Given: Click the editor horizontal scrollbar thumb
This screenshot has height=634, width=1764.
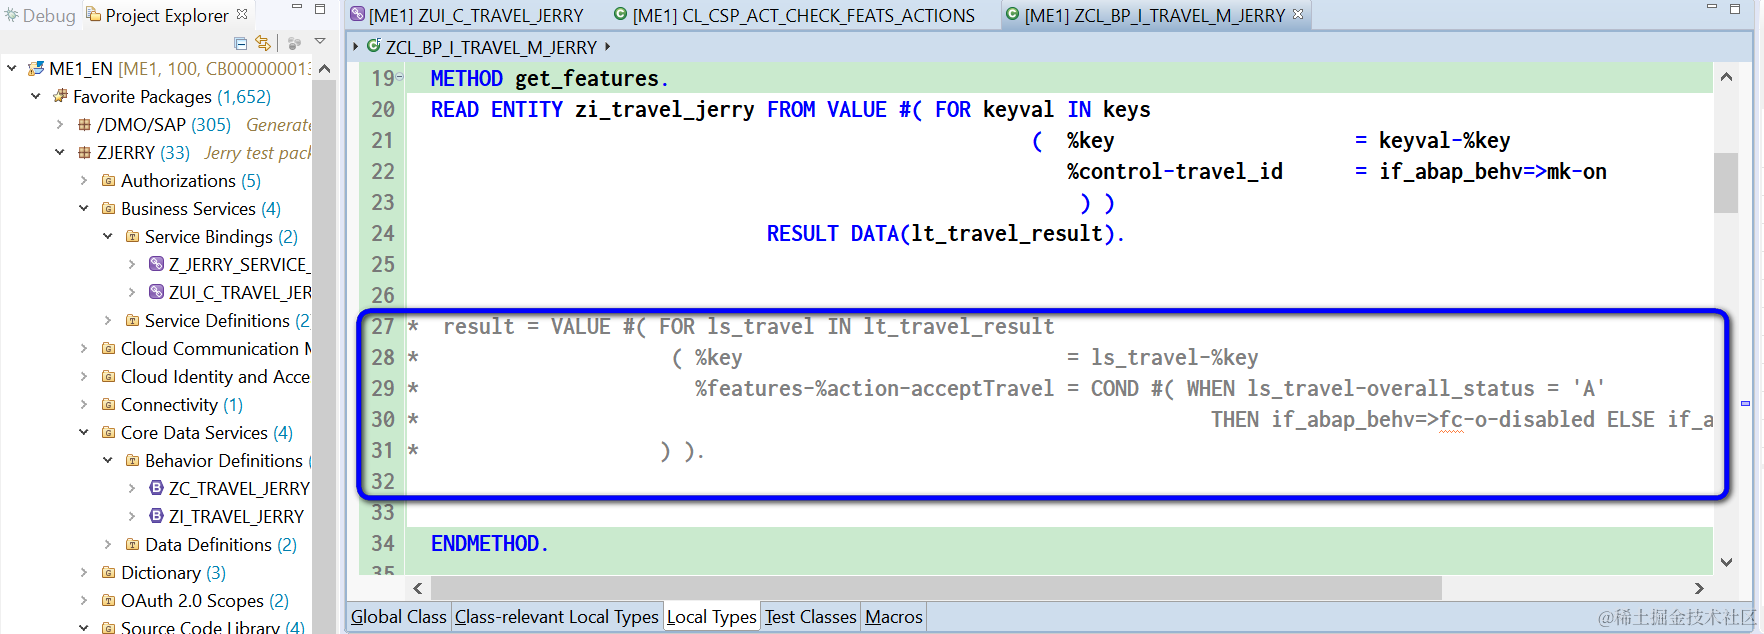Looking at the screenshot, I should (x=936, y=588).
